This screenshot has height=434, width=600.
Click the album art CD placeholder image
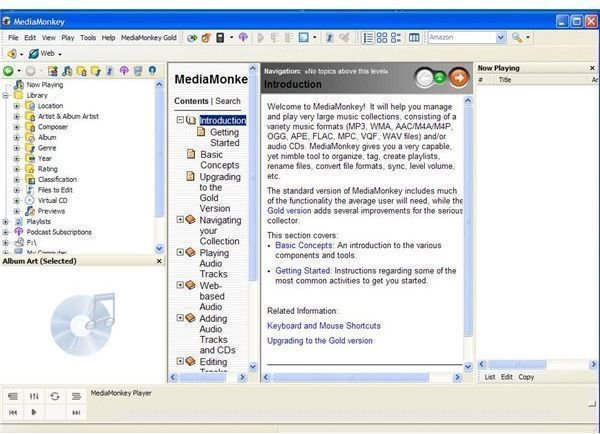[x=83, y=324]
